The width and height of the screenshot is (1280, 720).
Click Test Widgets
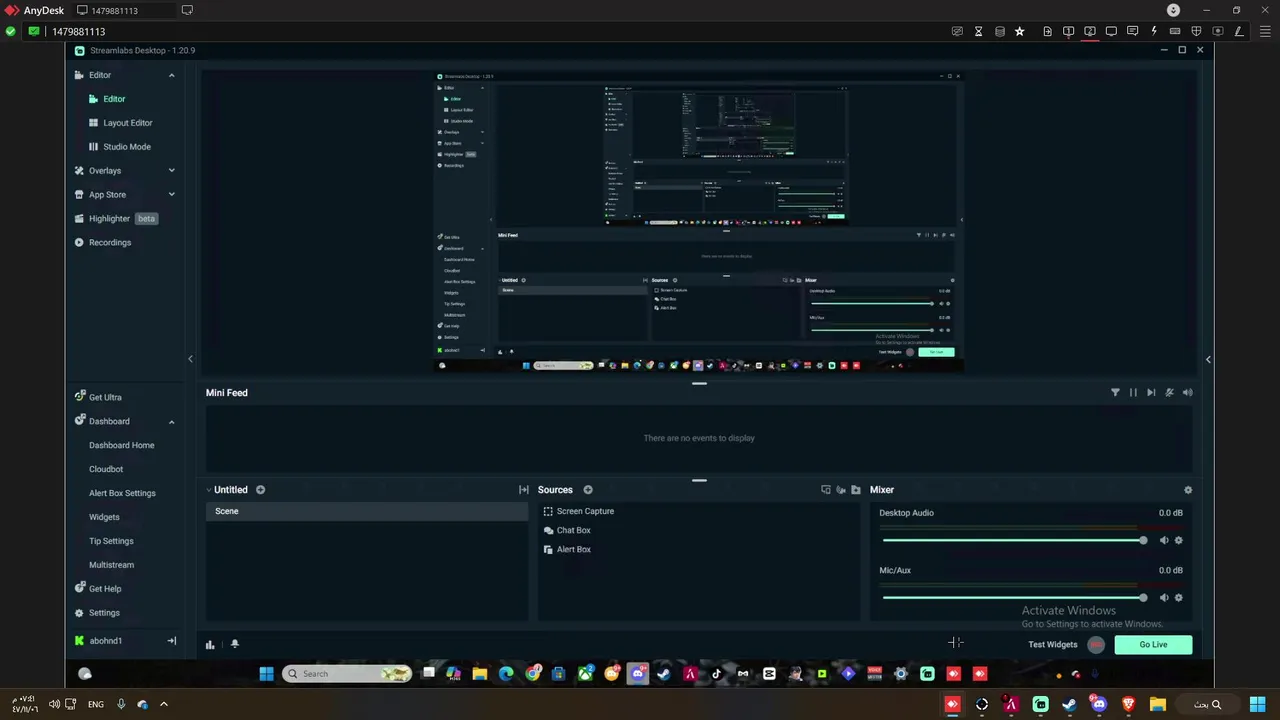coord(1052,645)
